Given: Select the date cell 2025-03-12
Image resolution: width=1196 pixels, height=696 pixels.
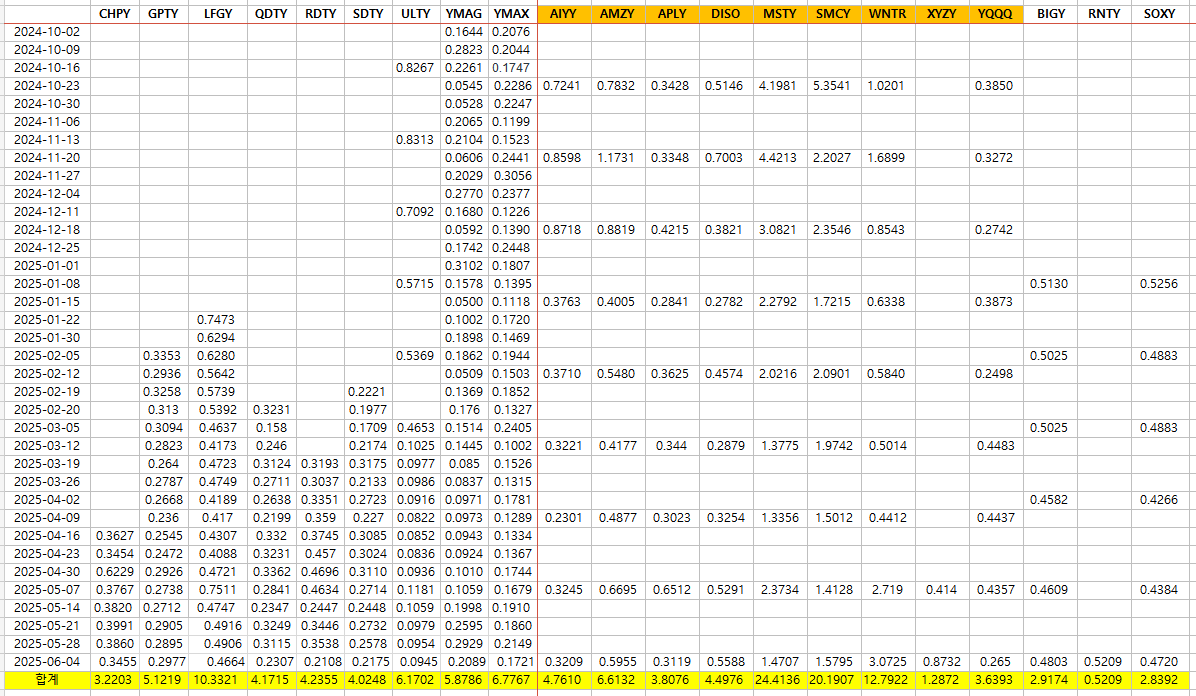Looking at the screenshot, I should coord(47,446).
